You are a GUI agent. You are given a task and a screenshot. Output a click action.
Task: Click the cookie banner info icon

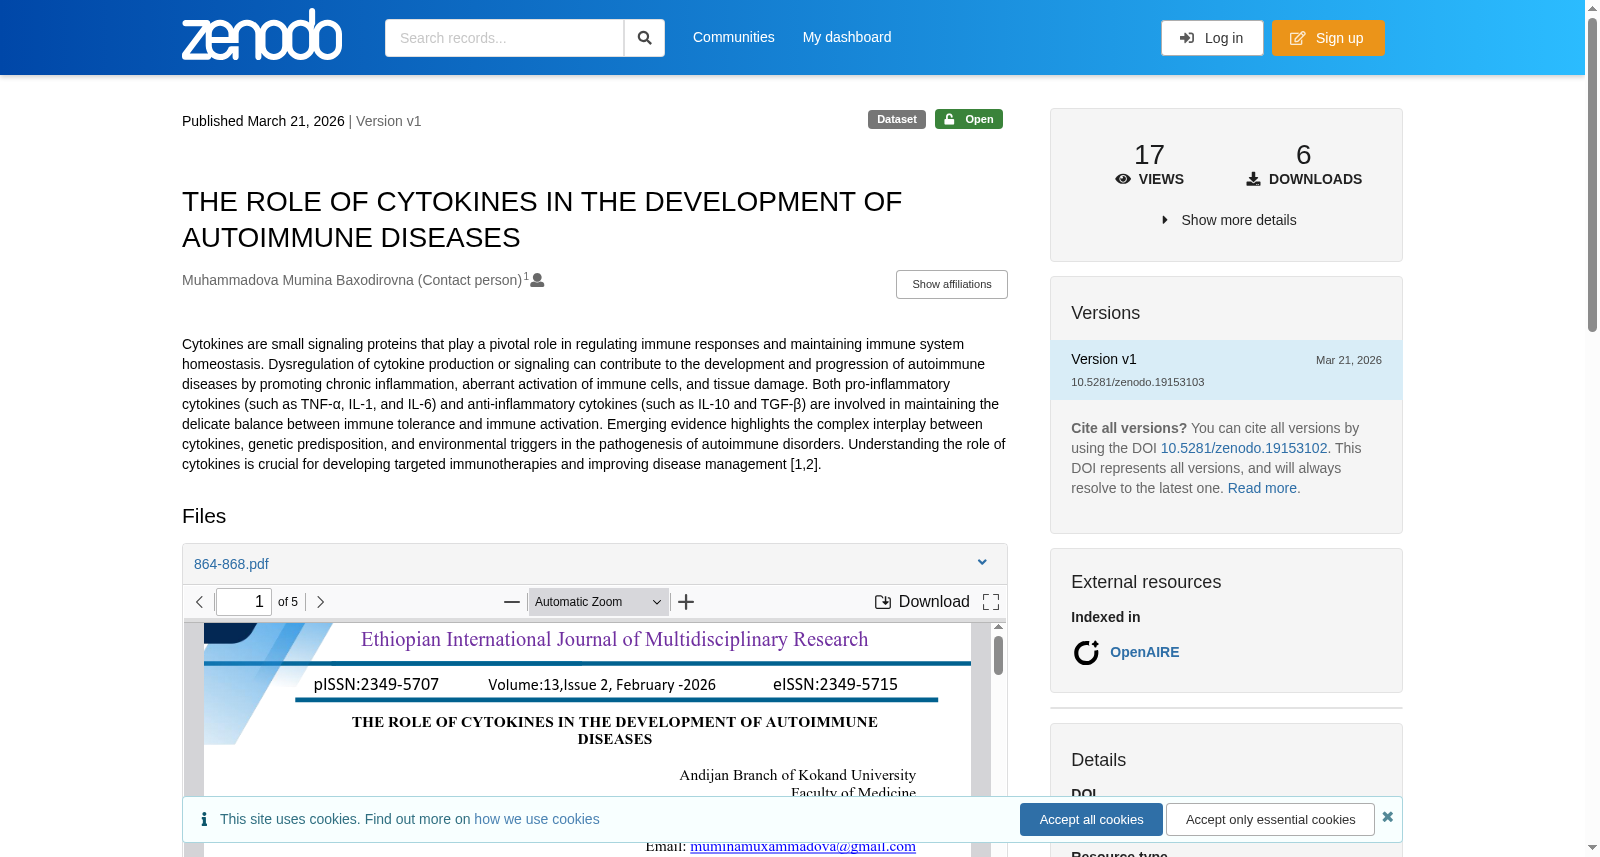pyautogui.click(x=204, y=819)
